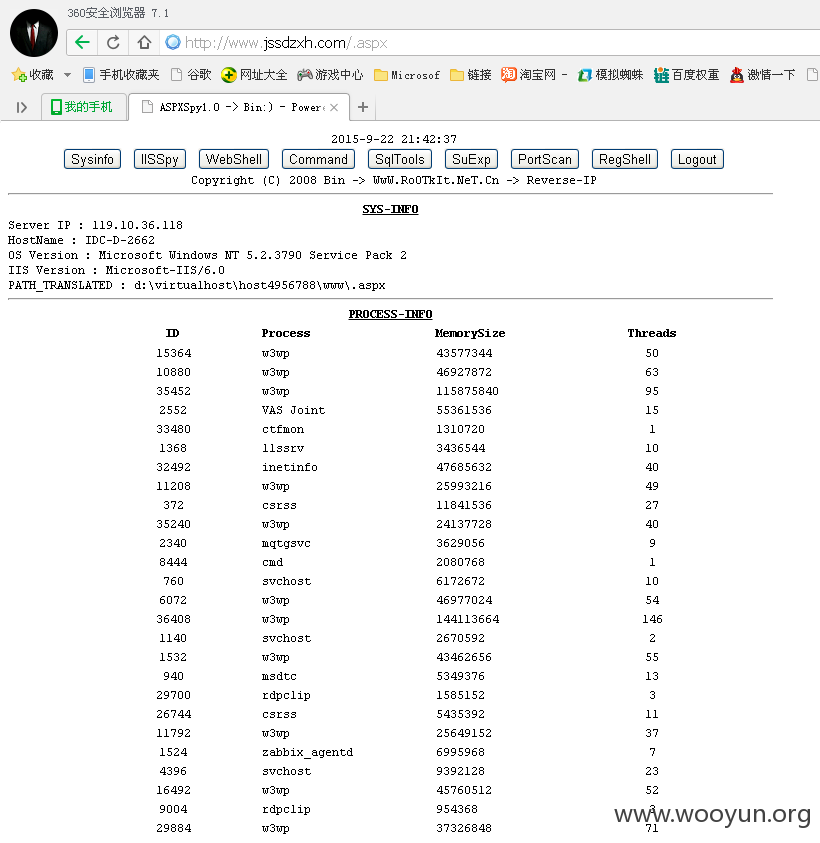Switch to 我的手机 tab
The height and width of the screenshot is (843, 820).
[x=83, y=107]
